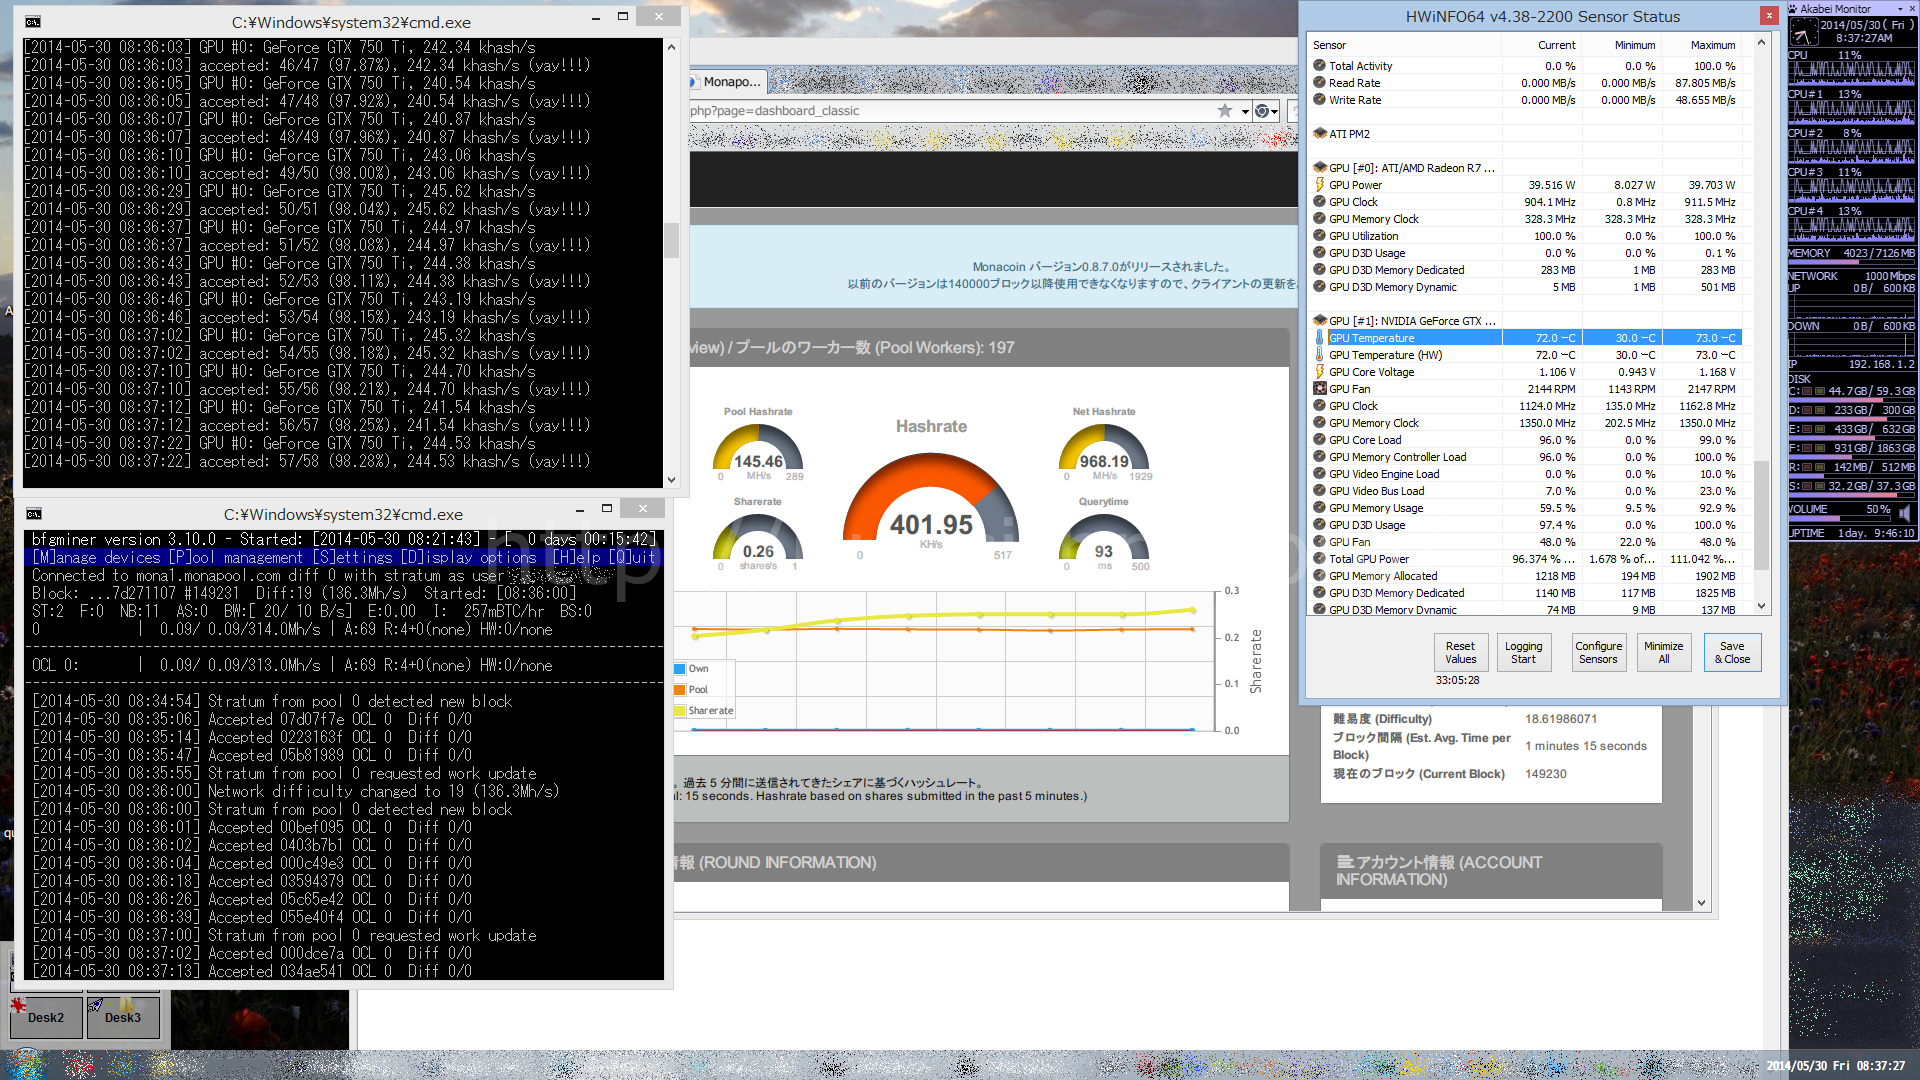This screenshot has height=1080, width=1920.
Task: Click the Reset Values button in HWiNFO64
Action: (1460, 652)
